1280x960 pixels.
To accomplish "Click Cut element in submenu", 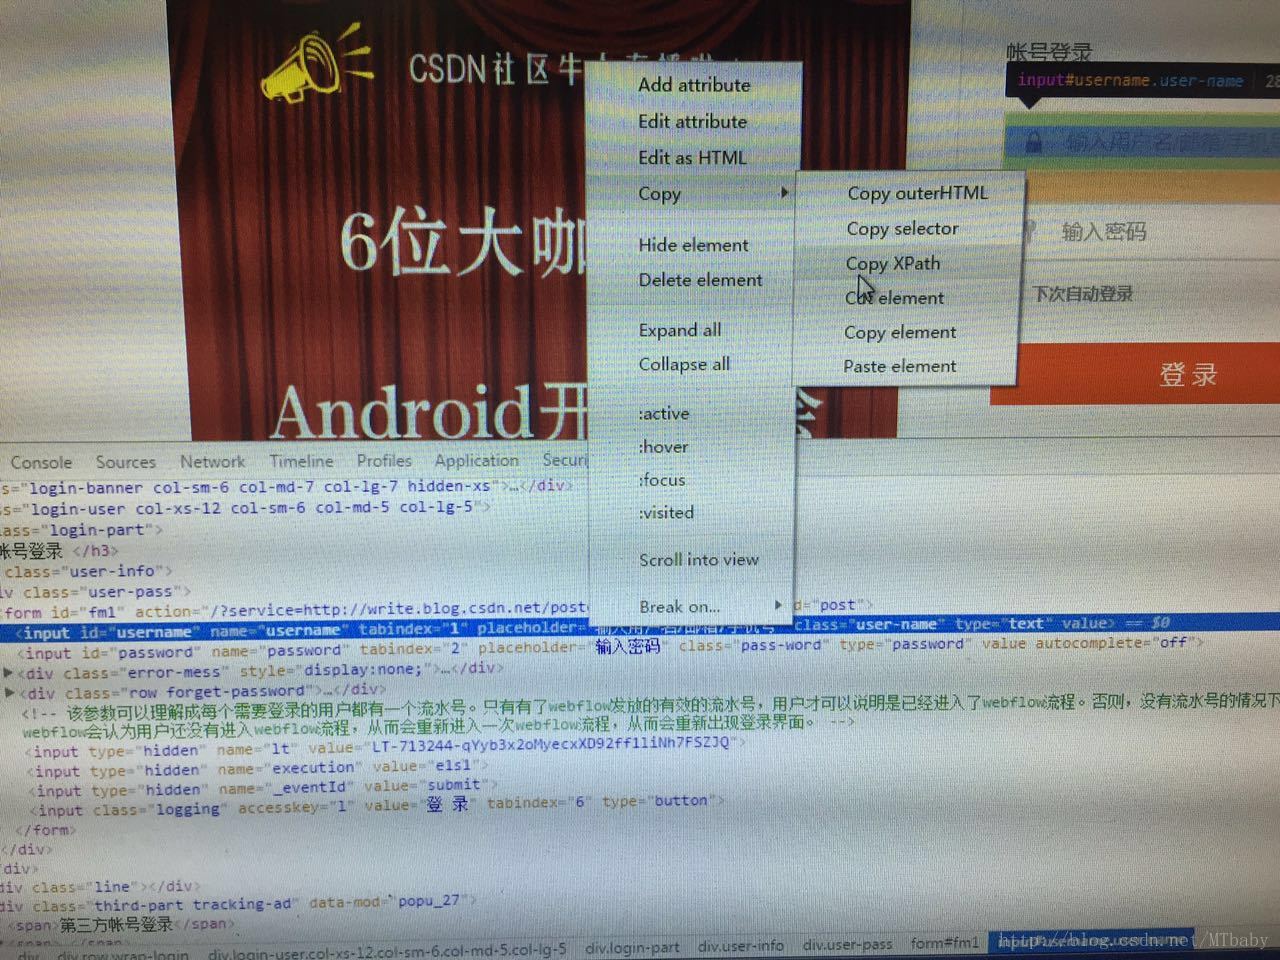I will coord(894,298).
